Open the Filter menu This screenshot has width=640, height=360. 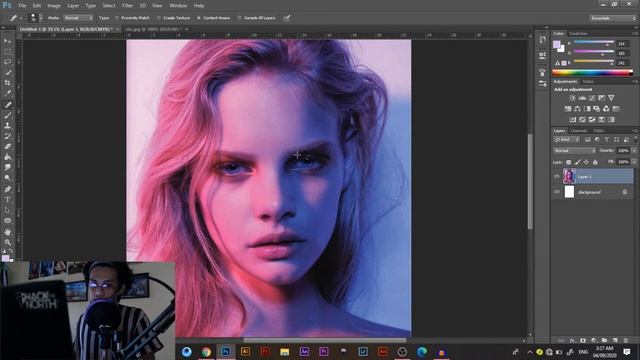[x=127, y=6]
